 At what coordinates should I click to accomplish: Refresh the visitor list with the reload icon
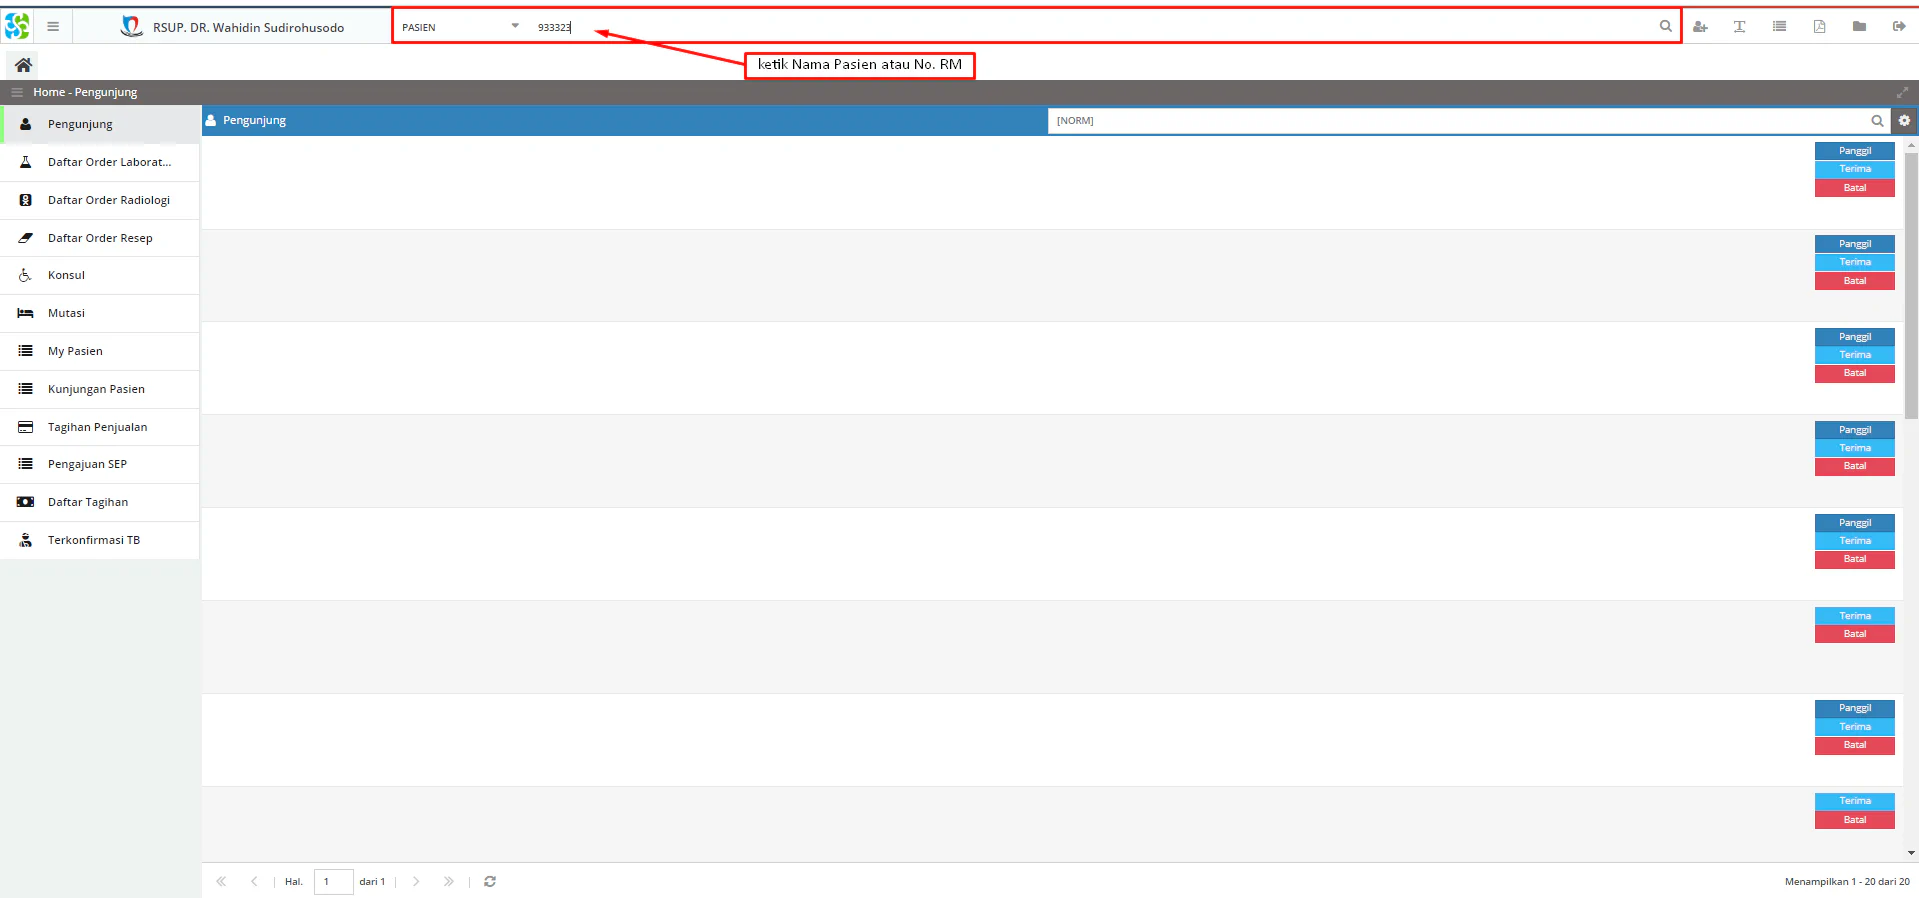(490, 882)
